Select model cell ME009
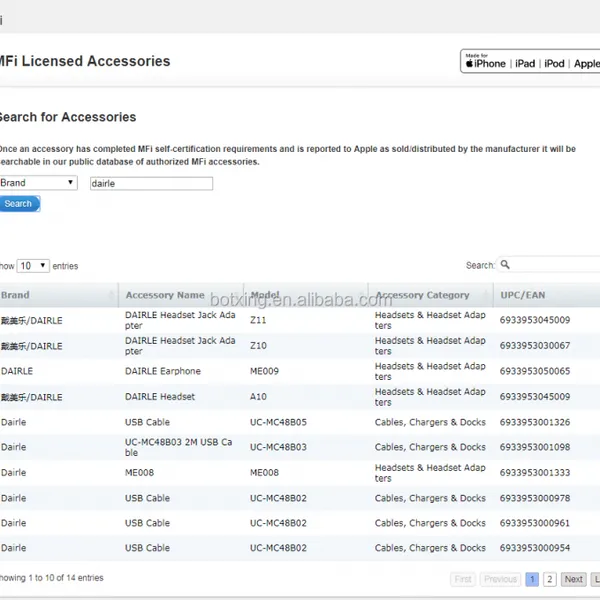Screen dimensions: 600x600 point(264,371)
